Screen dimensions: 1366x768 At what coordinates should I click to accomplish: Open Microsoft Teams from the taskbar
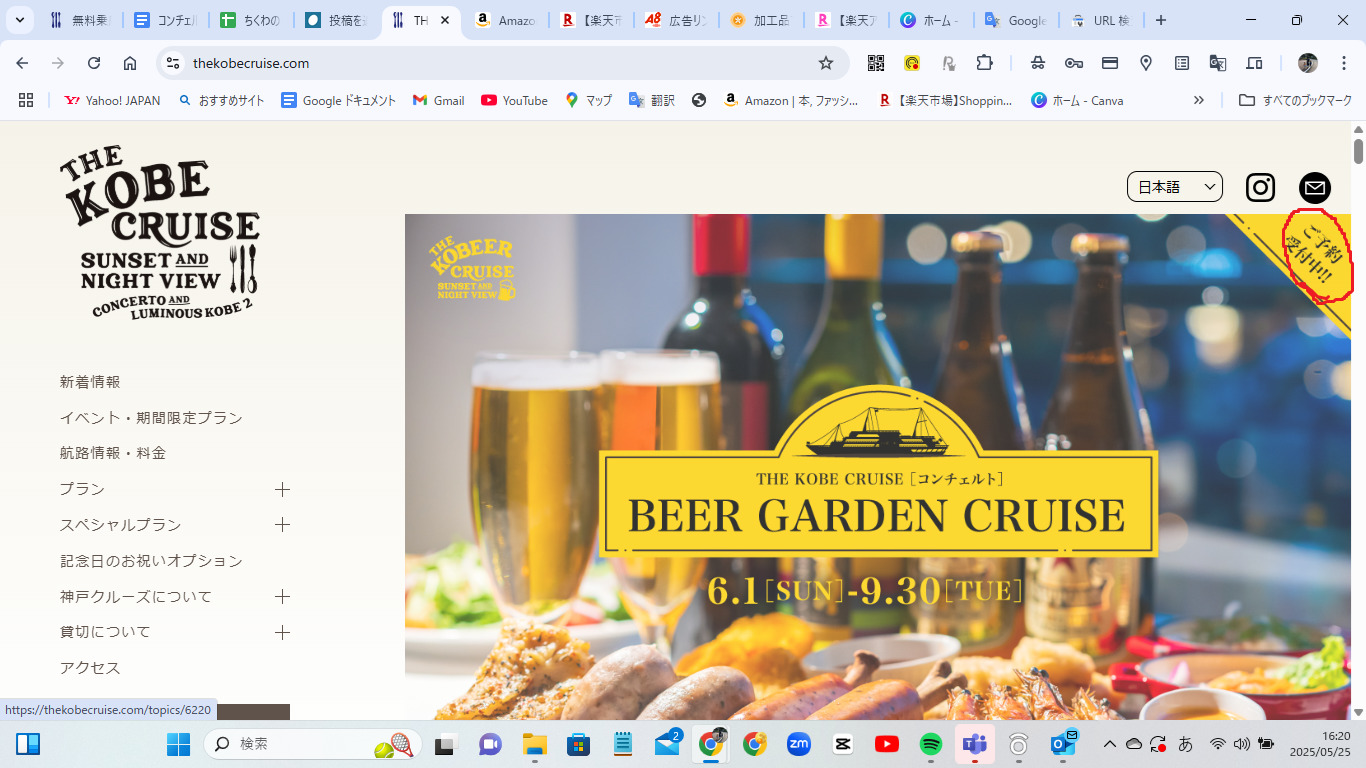coord(975,744)
